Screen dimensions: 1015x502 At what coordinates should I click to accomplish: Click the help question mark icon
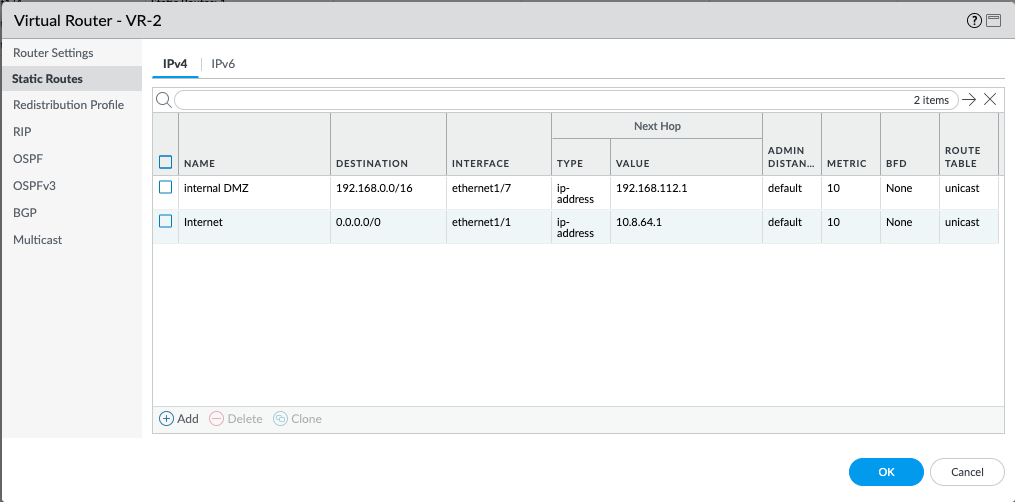click(974, 20)
